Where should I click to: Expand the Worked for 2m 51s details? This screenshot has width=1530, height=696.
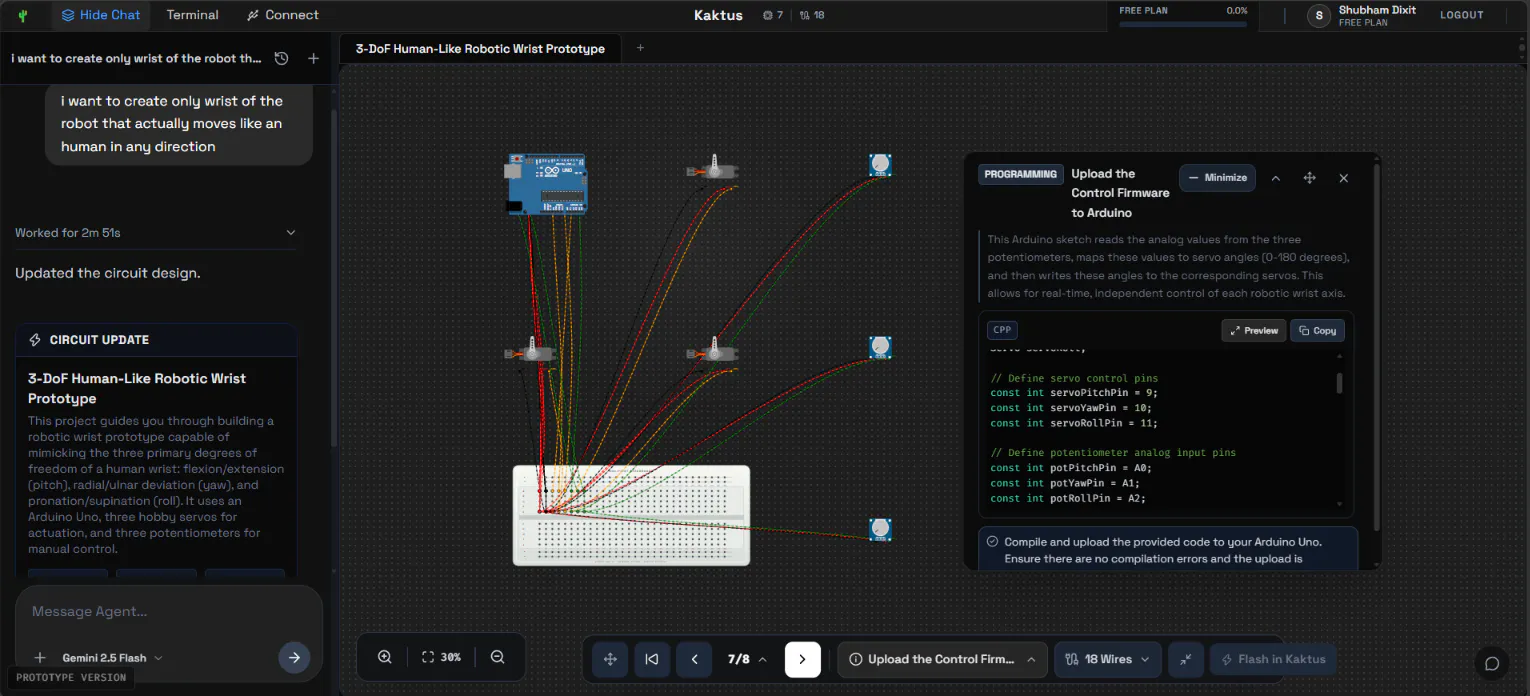coord(156,232)
